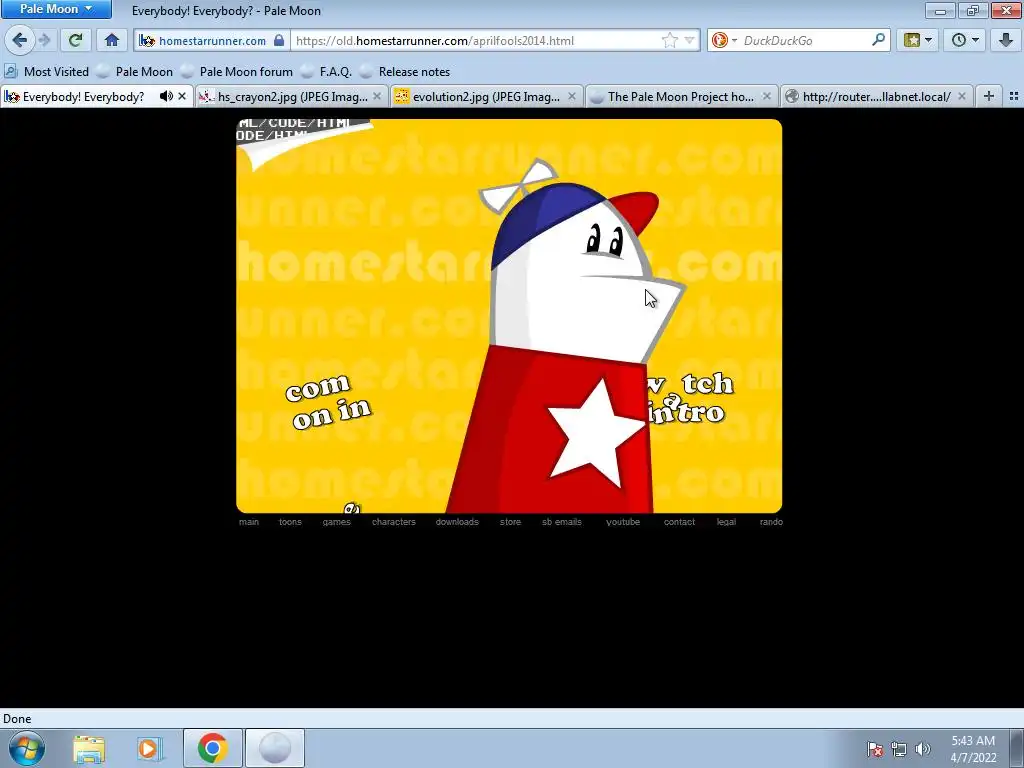This screenshot has height=768, width=1024.
Task: Switch to the router llabnet.local tab
Action: pyautogui.click(x=876, y=97)
